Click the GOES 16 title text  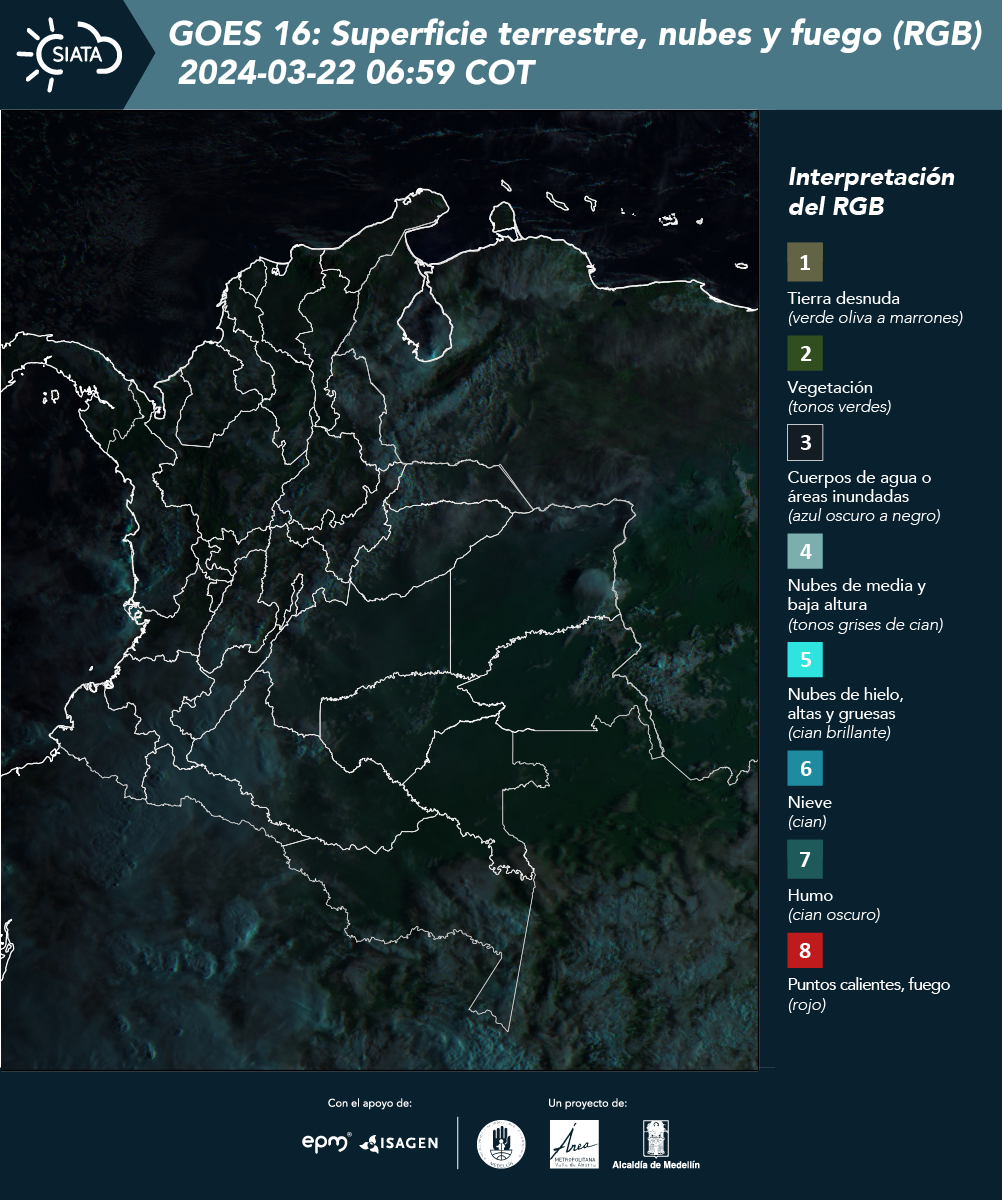(x=575, y=34)
